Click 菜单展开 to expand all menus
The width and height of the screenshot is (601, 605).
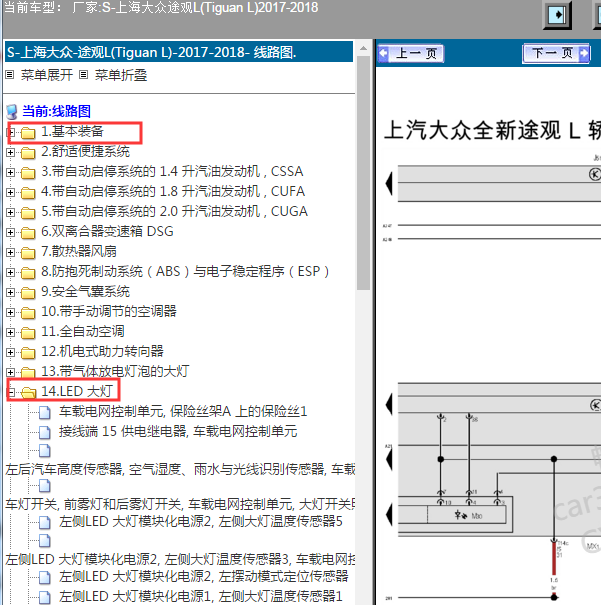(46, 75)
